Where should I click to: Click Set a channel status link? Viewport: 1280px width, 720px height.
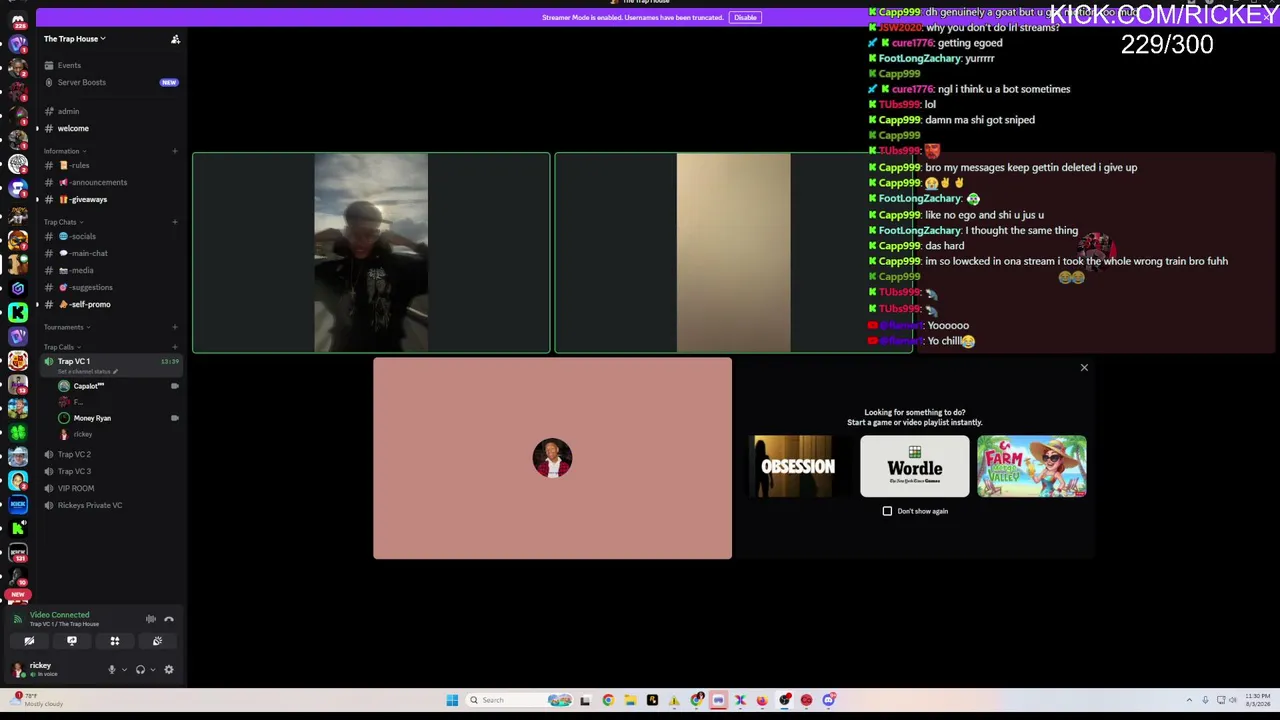87,372
